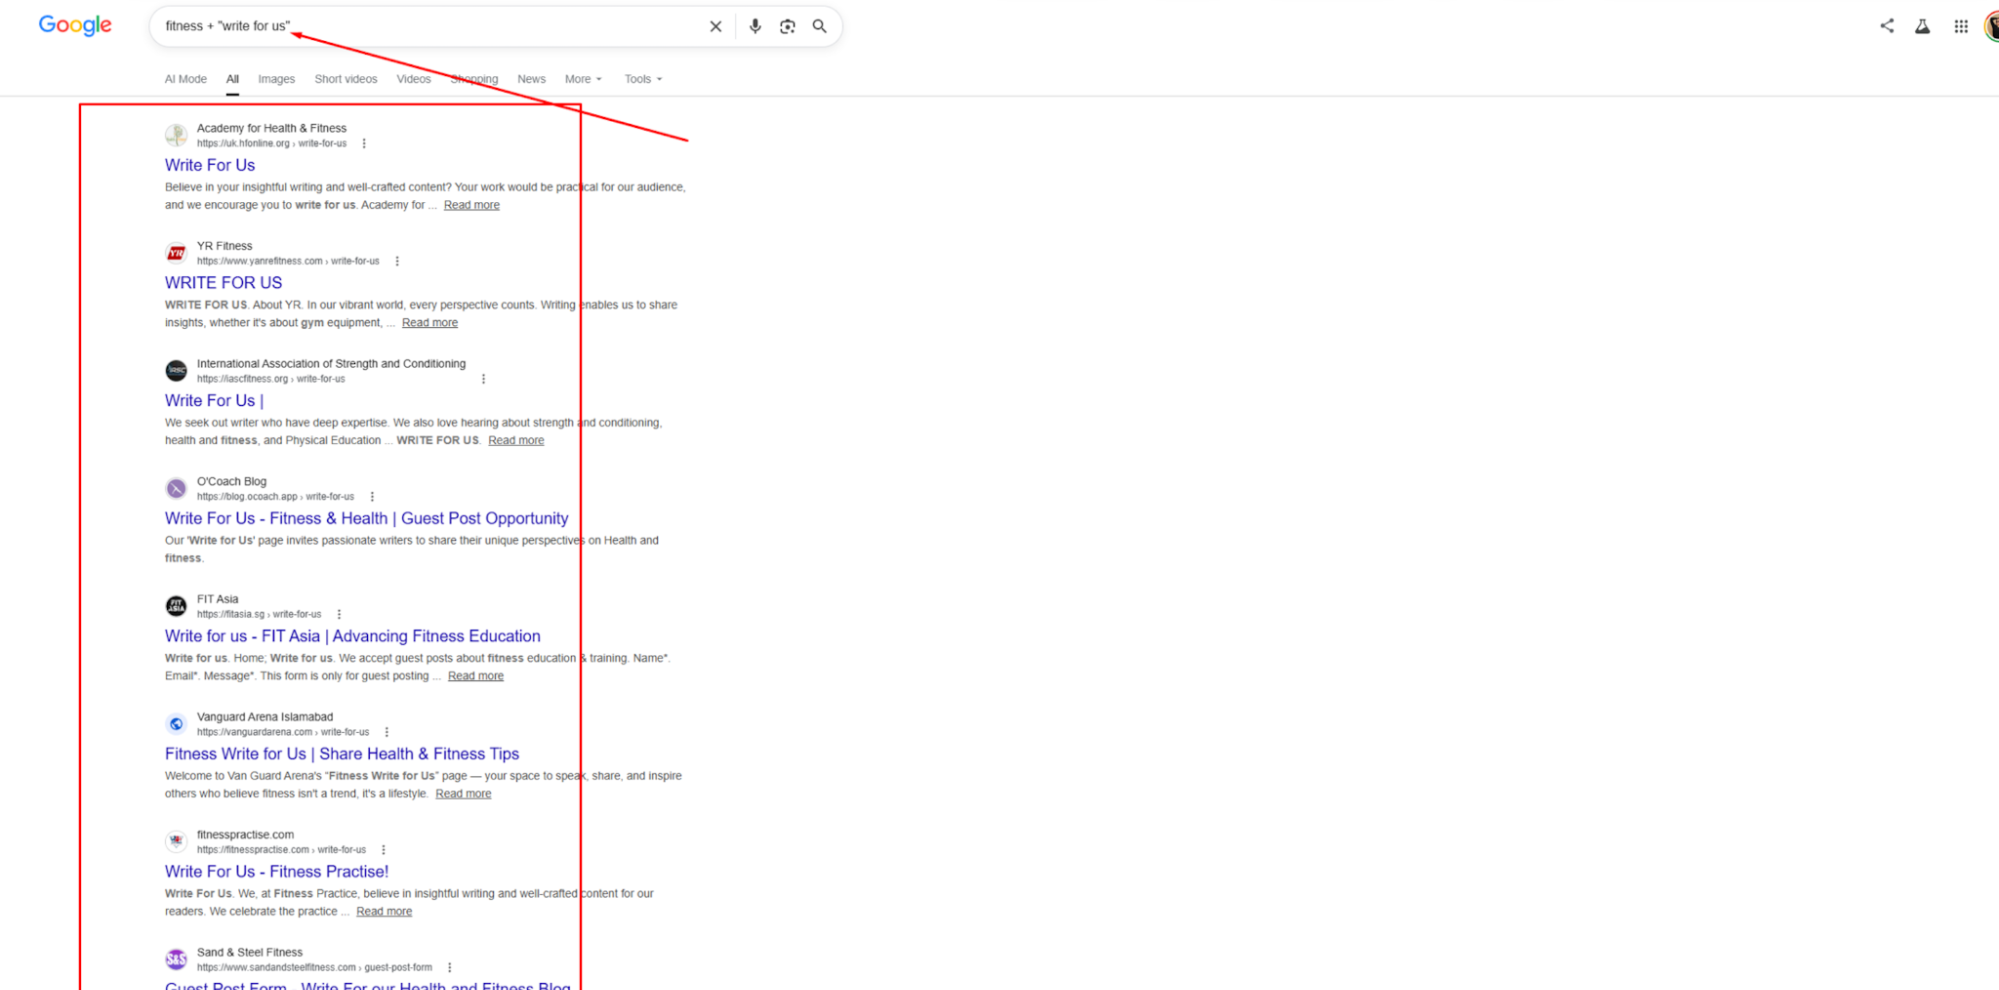The image size is (1999, 990).
Task: Switch to AI Mode tab
Action: tap(186, 79)
